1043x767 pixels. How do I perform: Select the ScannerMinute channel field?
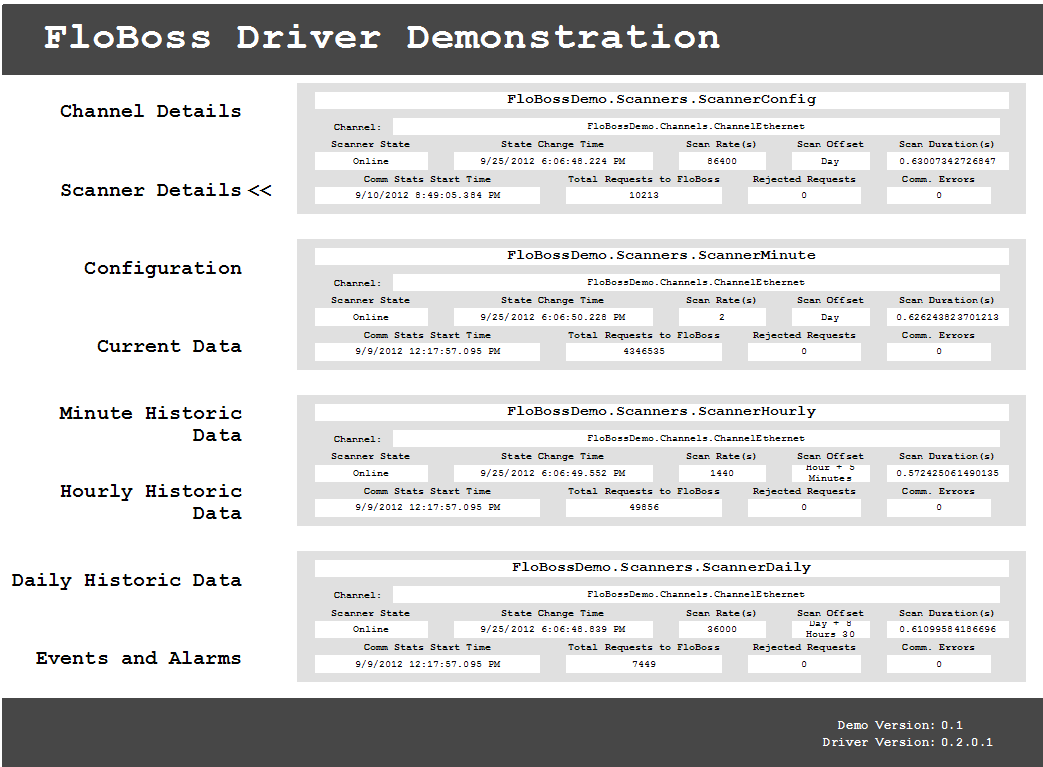click(x=696, y=283)
